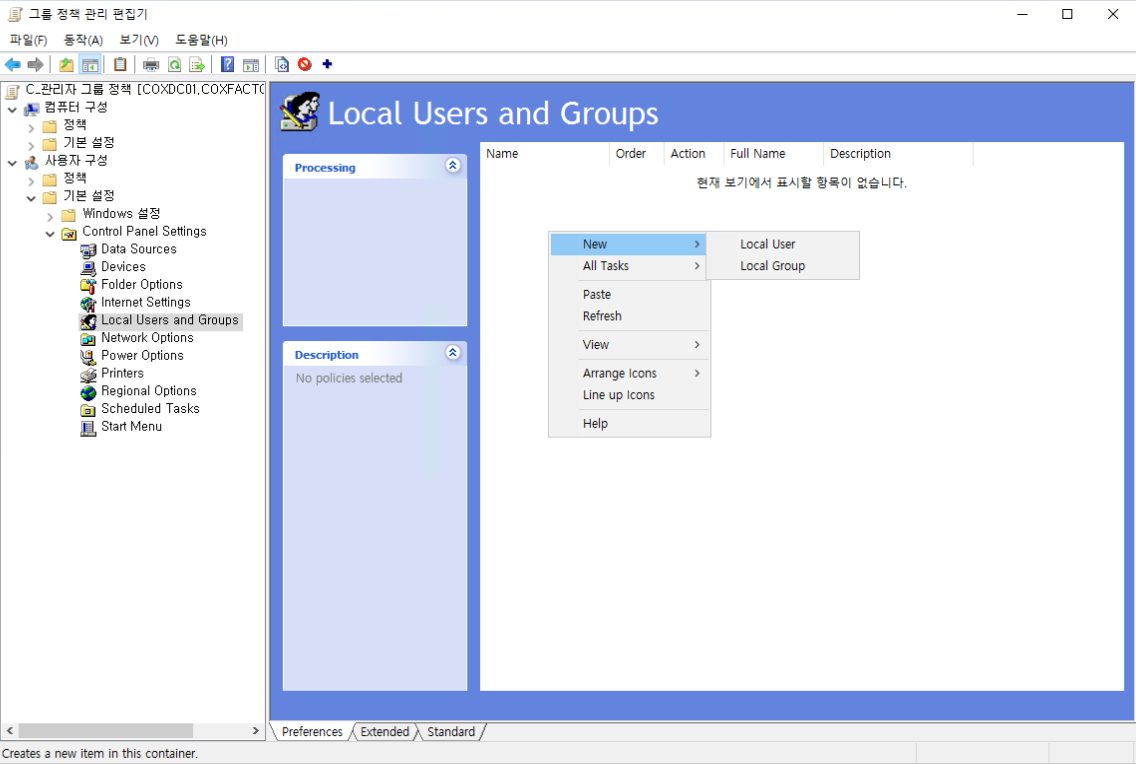The width and height of the screenshot is (1136, 764).
Task: Select Line up Icons in context menu
Action: coord(629,395)
